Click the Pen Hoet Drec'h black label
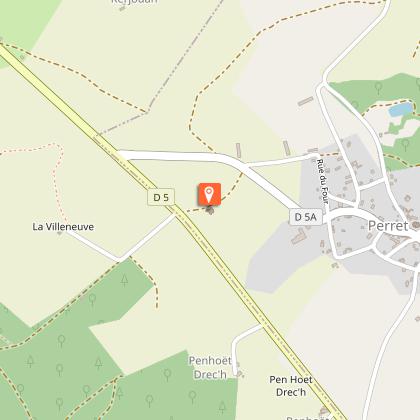The width and height of the screenshot is (420, 420). click(291, 386)
